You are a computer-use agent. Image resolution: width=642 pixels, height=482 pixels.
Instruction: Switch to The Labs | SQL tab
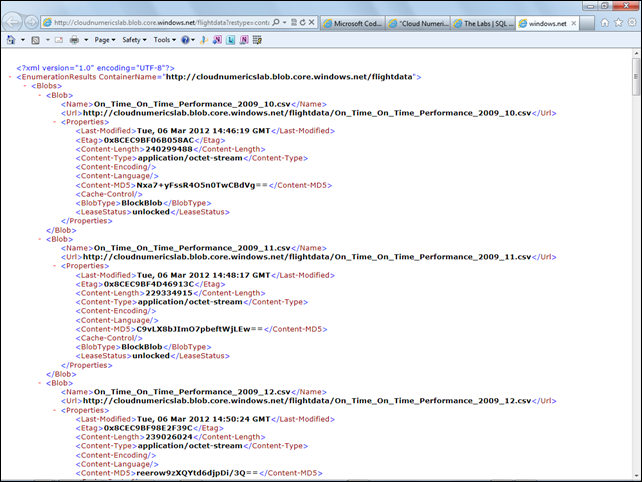pyautogui.click(x=484, y=24)
